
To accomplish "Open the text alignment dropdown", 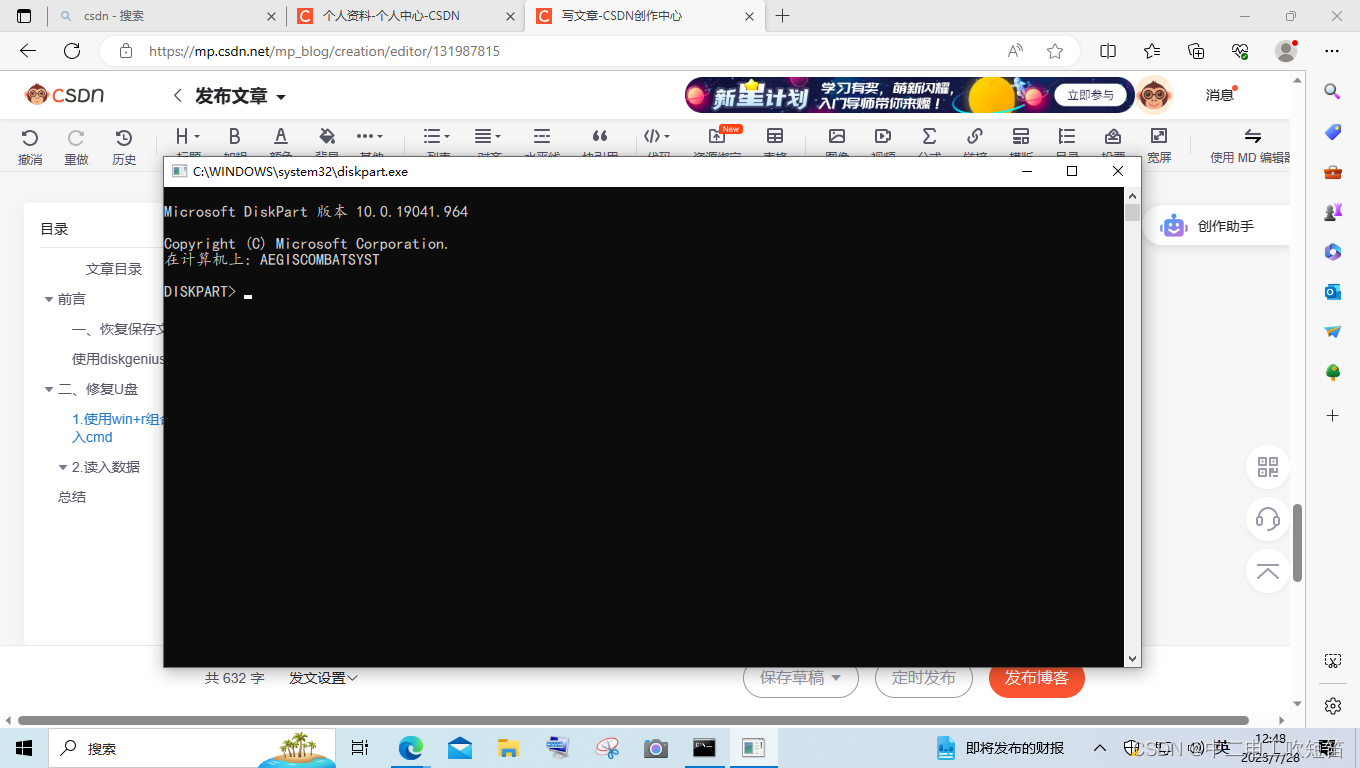I will [489, 136].
